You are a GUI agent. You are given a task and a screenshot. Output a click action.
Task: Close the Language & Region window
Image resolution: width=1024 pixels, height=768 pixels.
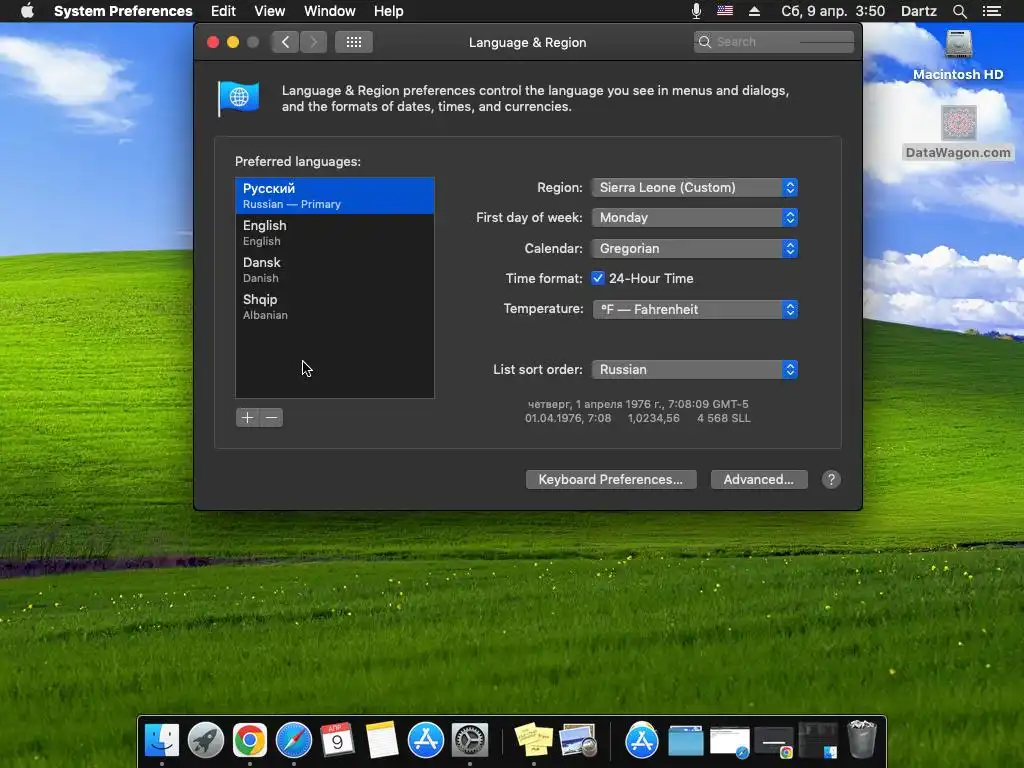pos(213,42)
